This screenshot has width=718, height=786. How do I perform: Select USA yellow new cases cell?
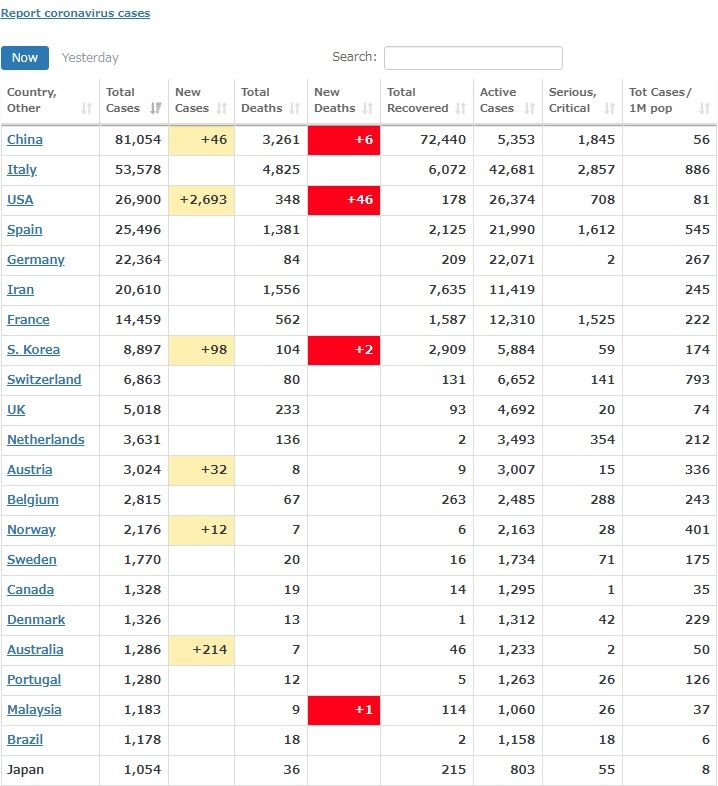[203, 200]
